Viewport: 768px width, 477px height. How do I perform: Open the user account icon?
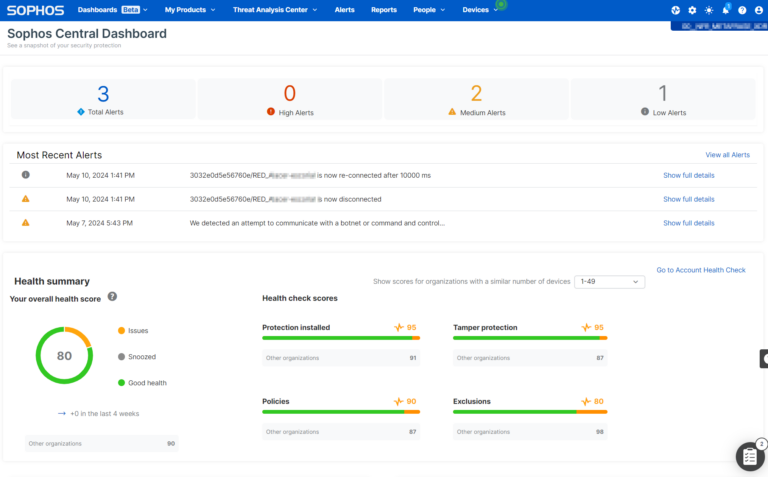pos(759,10)
